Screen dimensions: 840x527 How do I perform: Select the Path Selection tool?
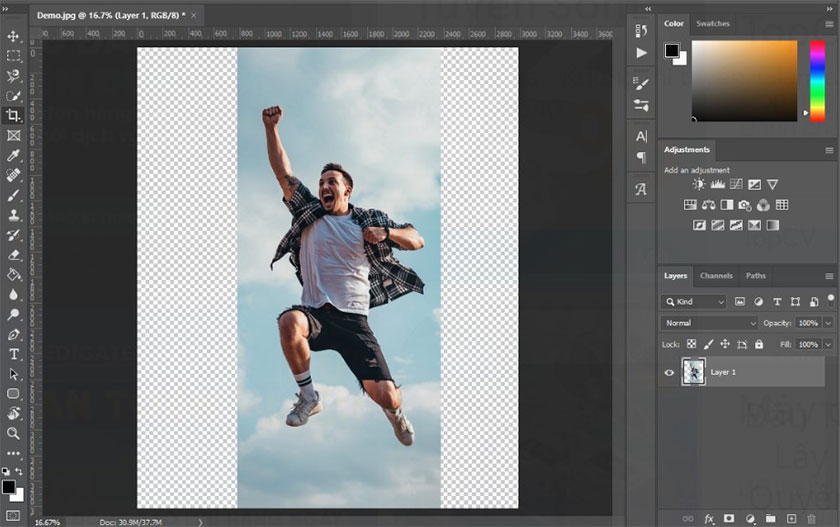click(x=13, y=374)
